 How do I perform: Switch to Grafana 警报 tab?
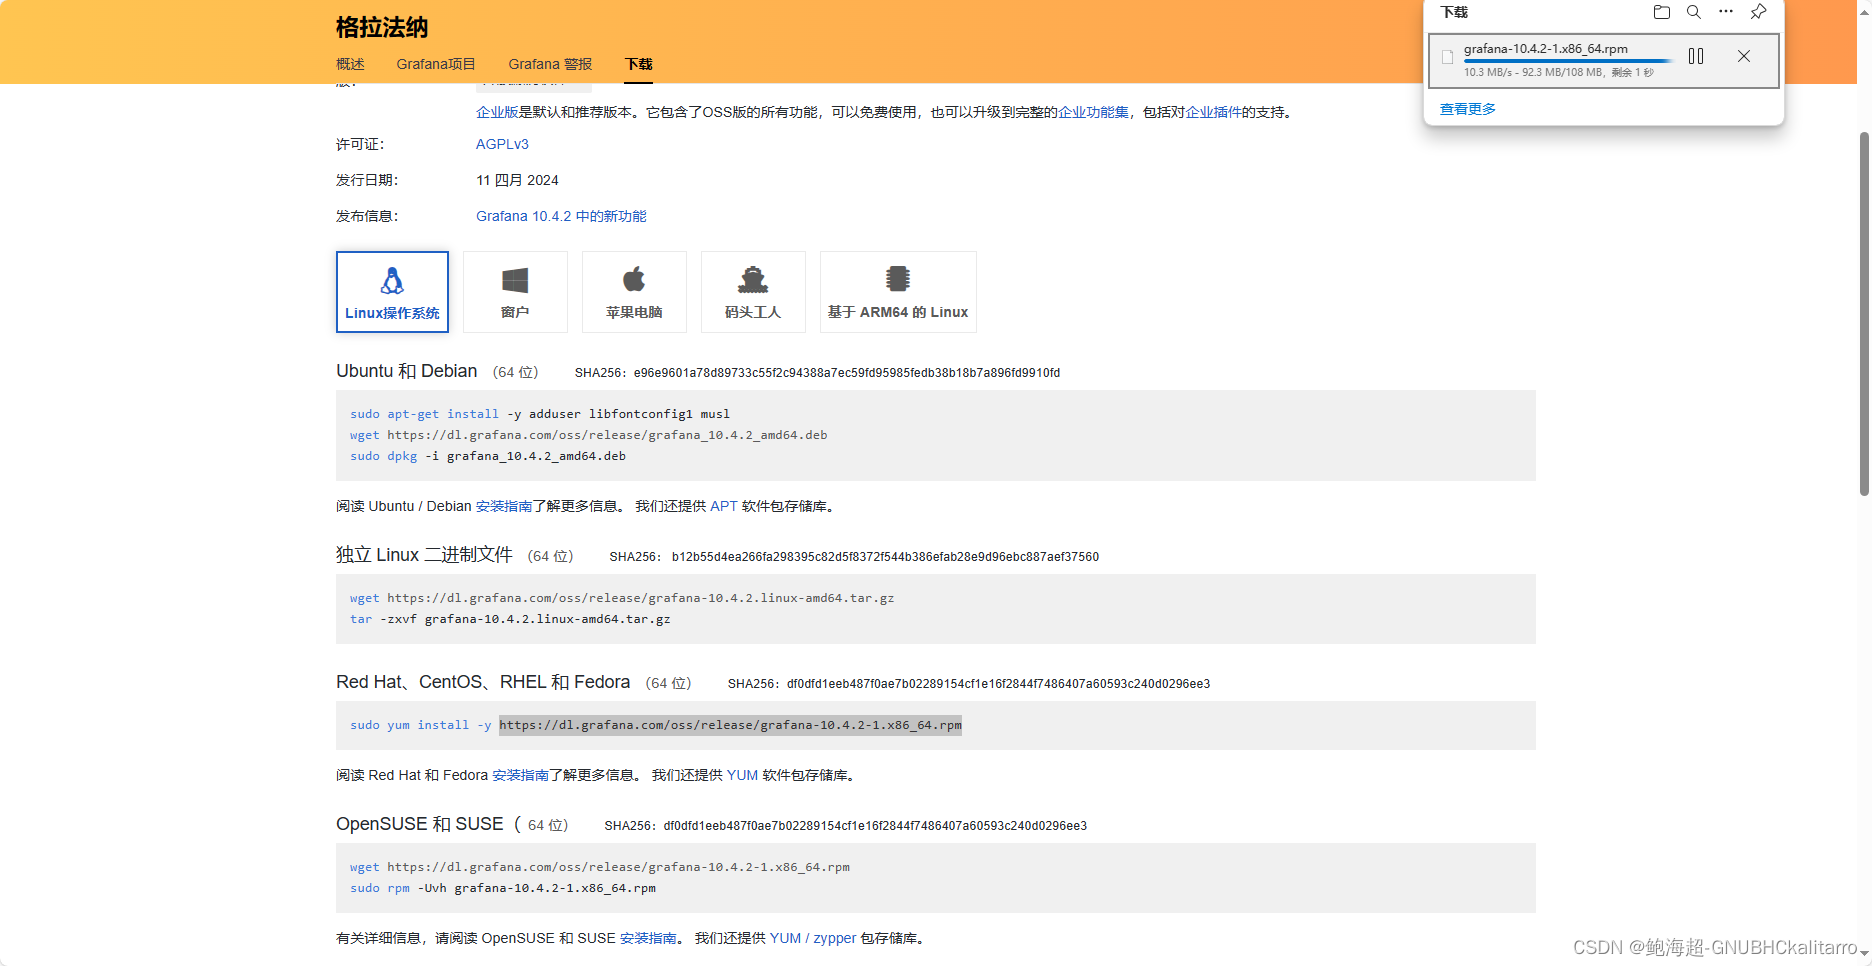click(550, 64)
